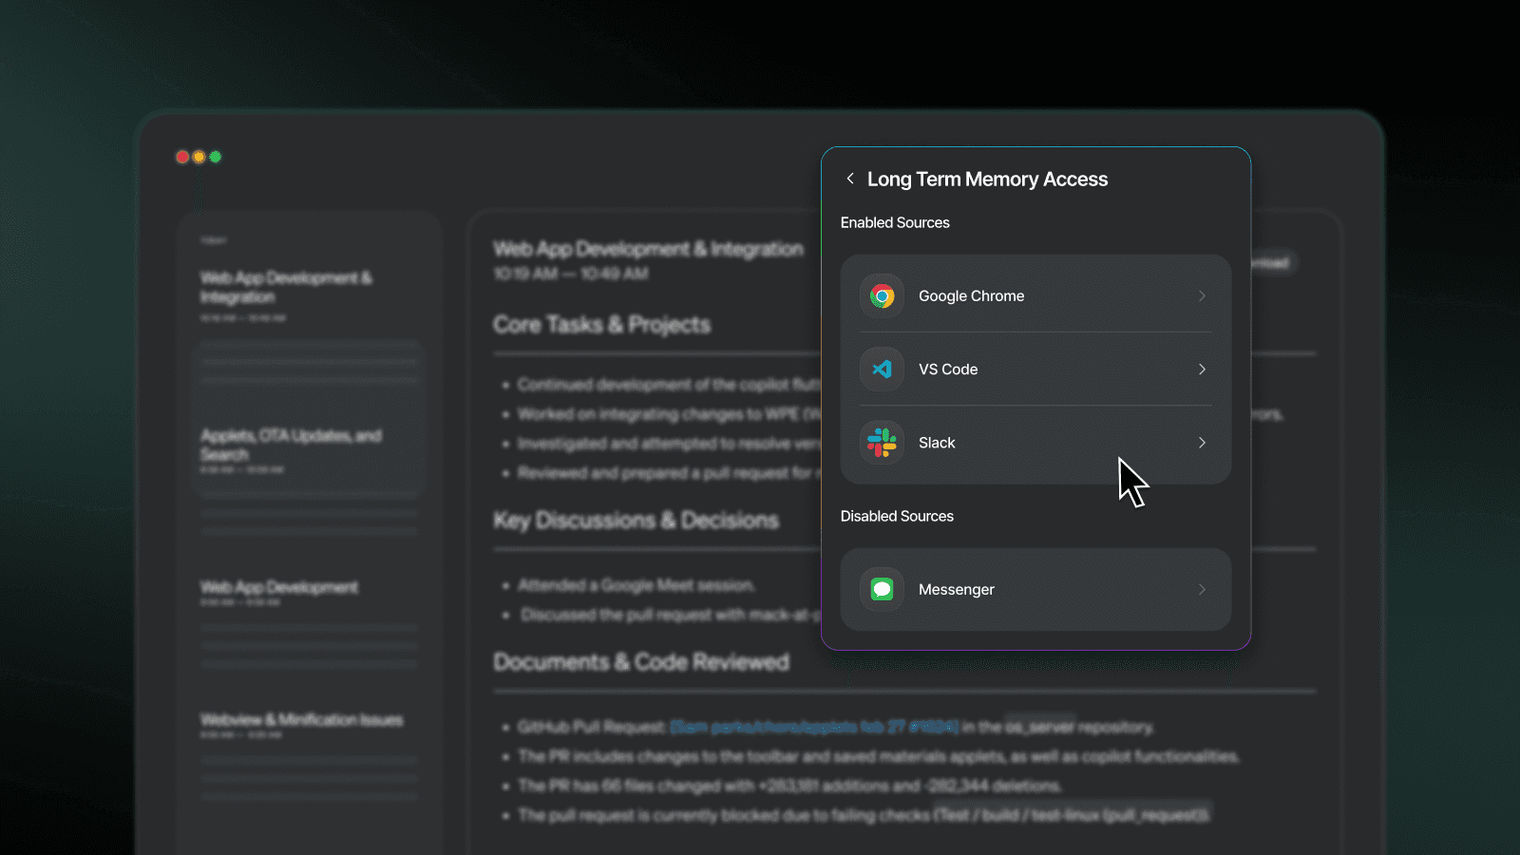This screenshot has height=855, width=1520.
Task: Open sidebar entry "Web App Development"
Action: [279, 587]
